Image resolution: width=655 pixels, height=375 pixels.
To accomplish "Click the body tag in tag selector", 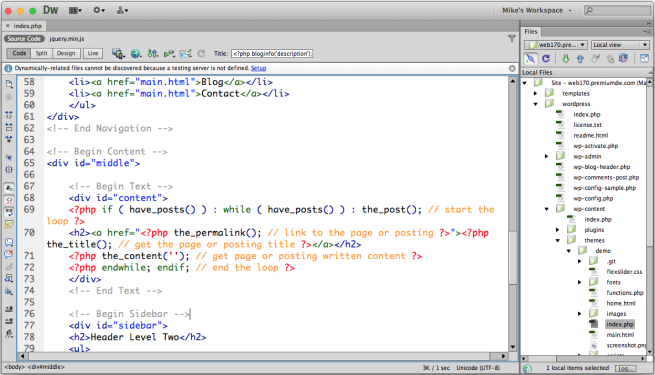I will 15,367.
